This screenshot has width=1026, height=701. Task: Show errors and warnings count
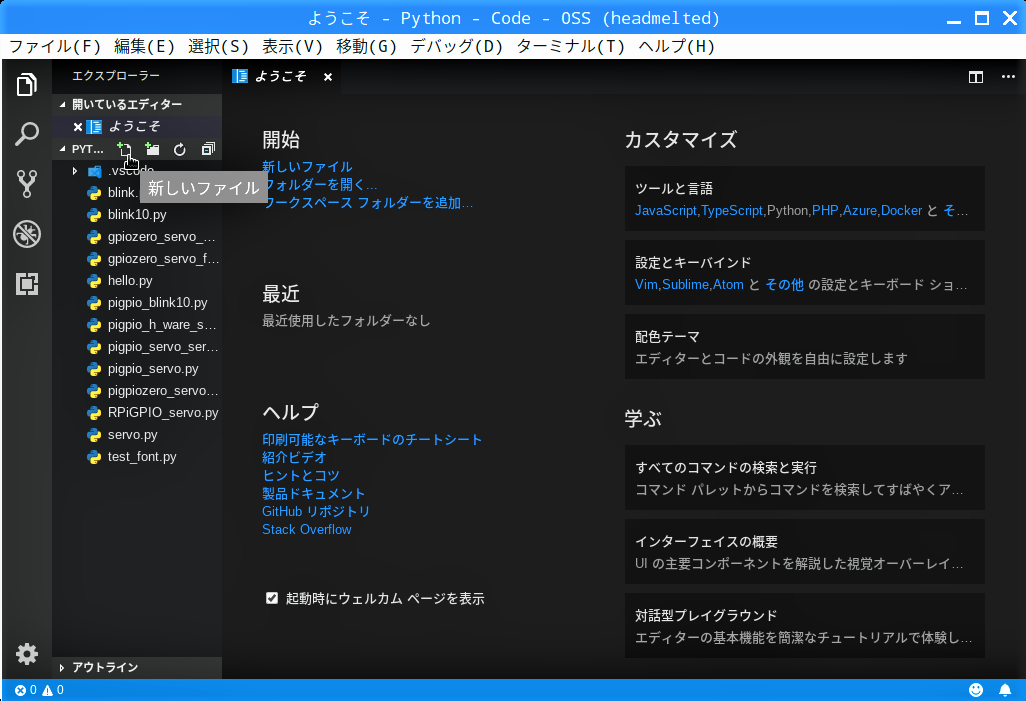click(x=39, y=690)
